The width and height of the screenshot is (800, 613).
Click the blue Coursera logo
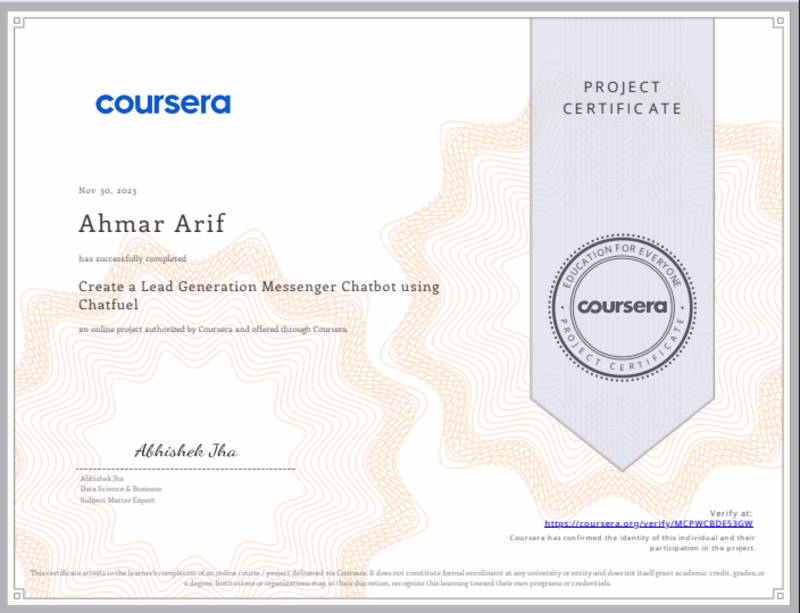click(163, 104)
